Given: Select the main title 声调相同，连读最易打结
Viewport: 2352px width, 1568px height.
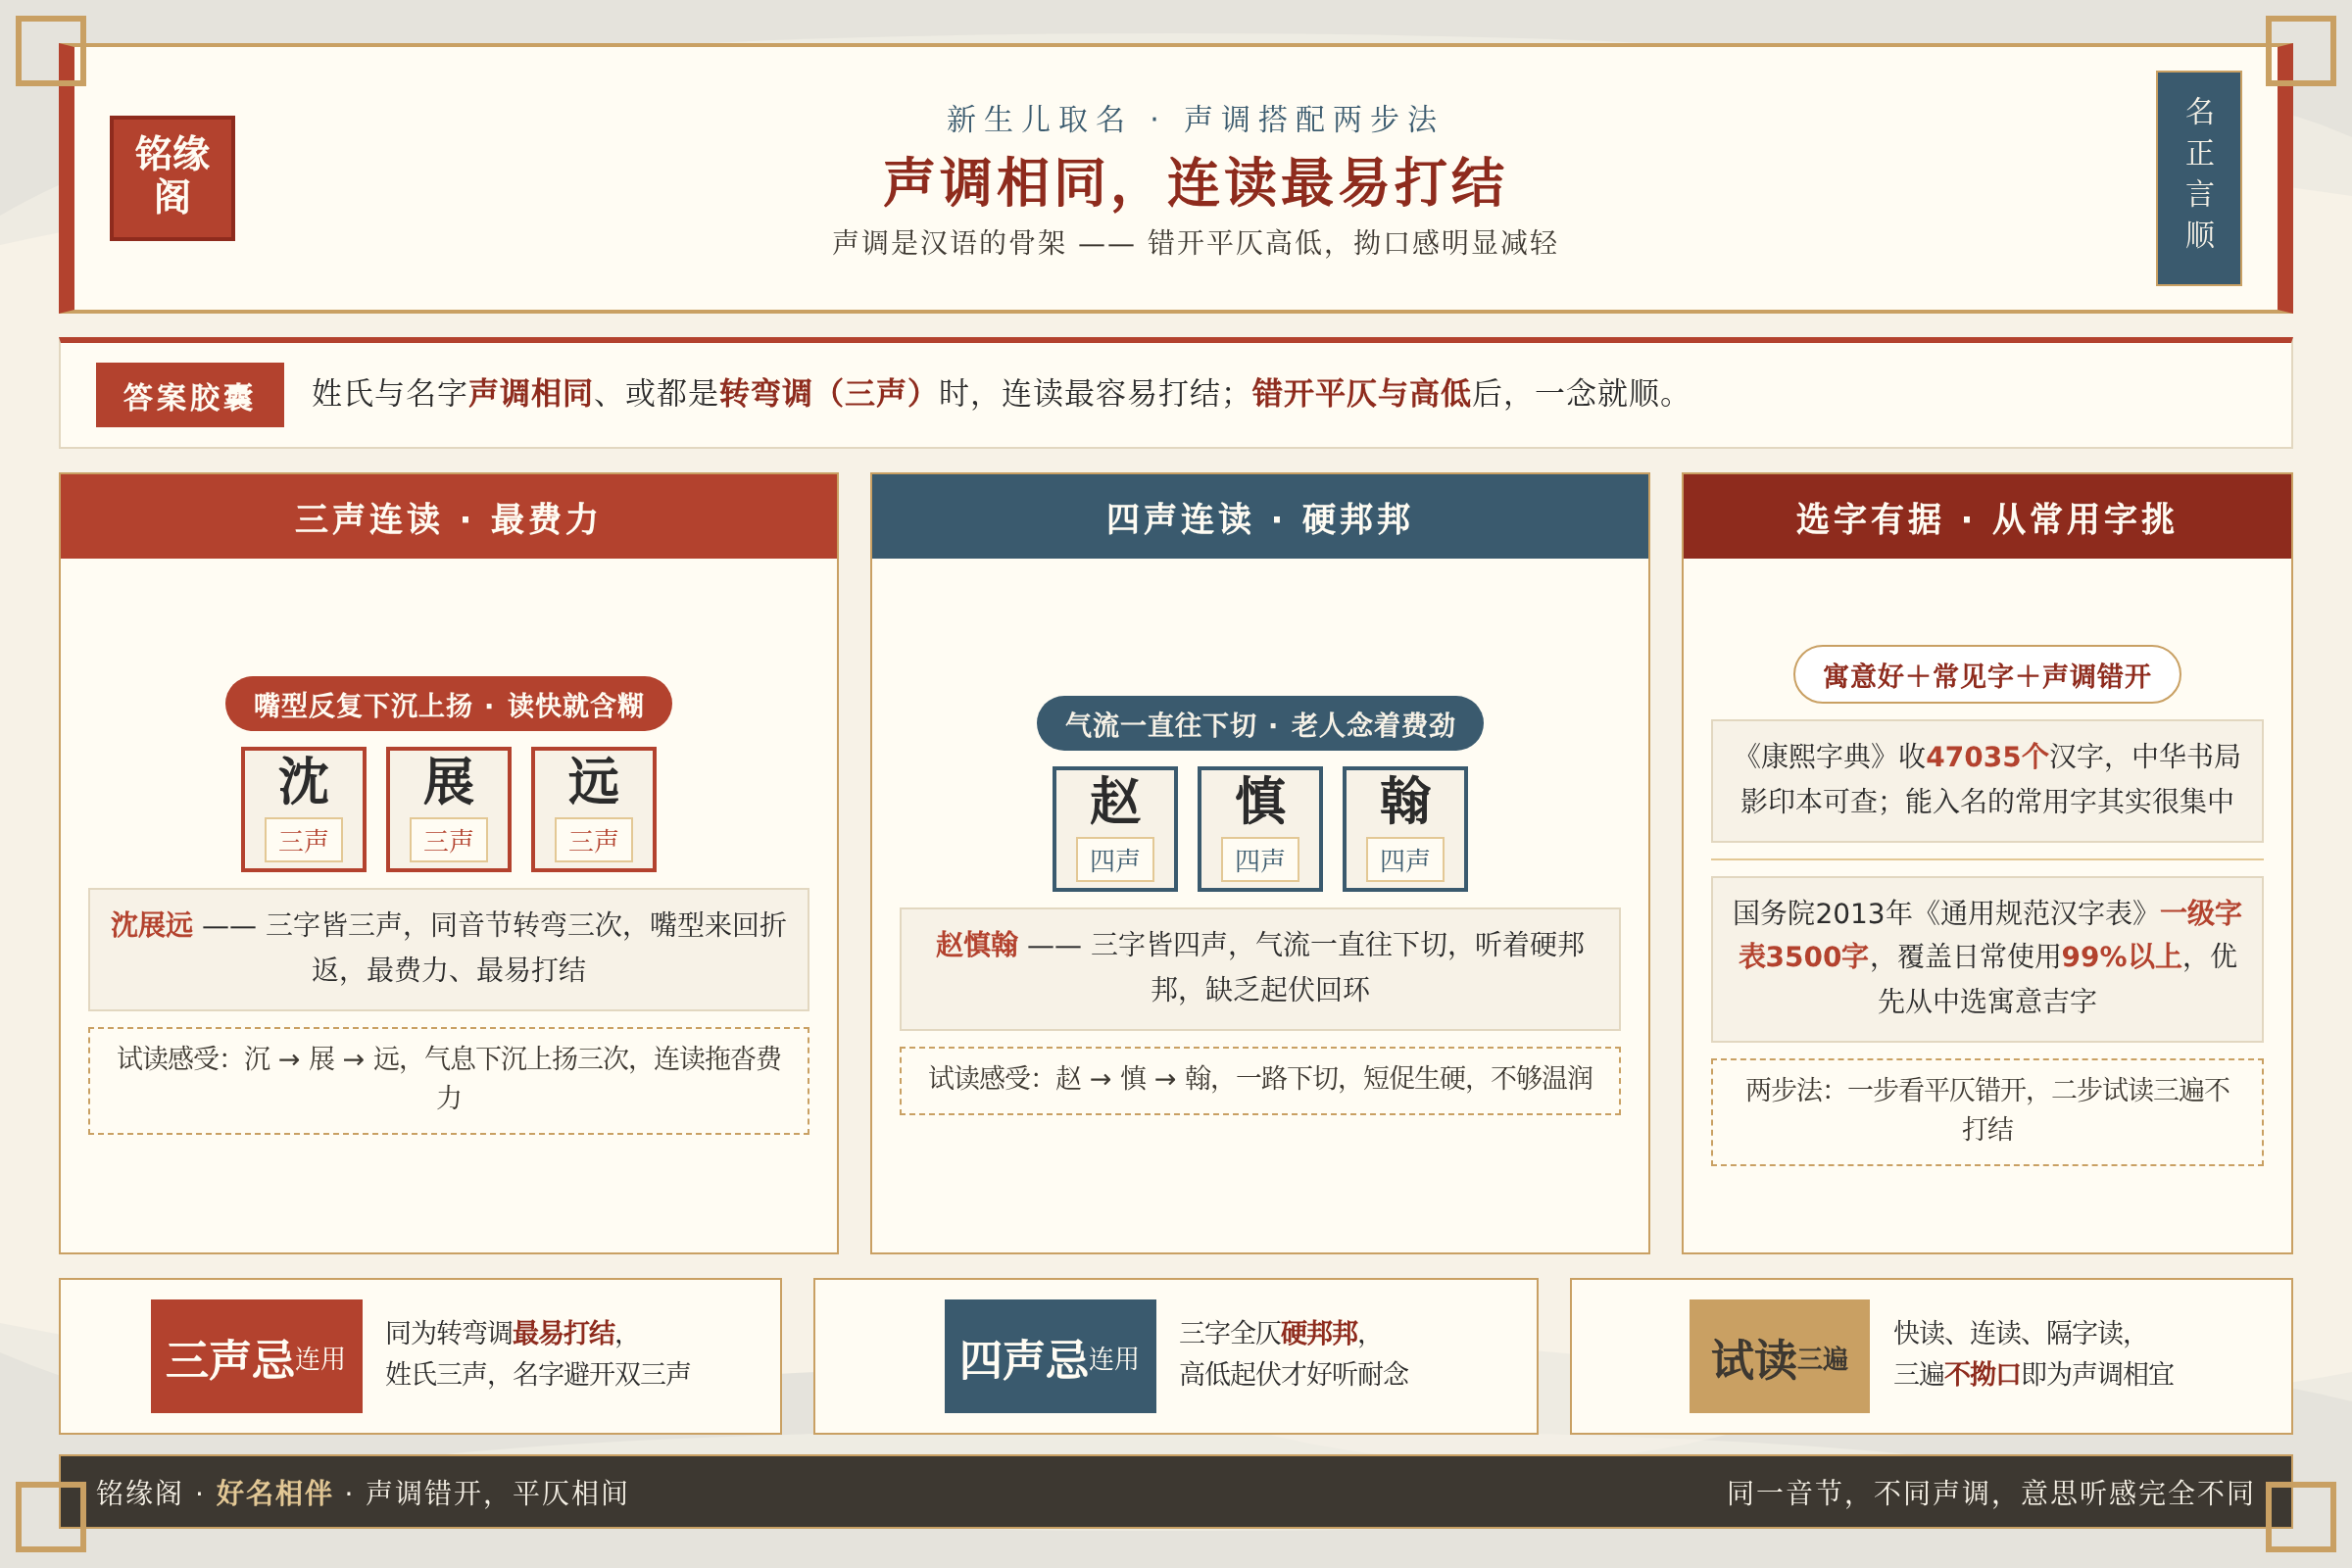Looking at the screenshot, I should [1194, 182].
